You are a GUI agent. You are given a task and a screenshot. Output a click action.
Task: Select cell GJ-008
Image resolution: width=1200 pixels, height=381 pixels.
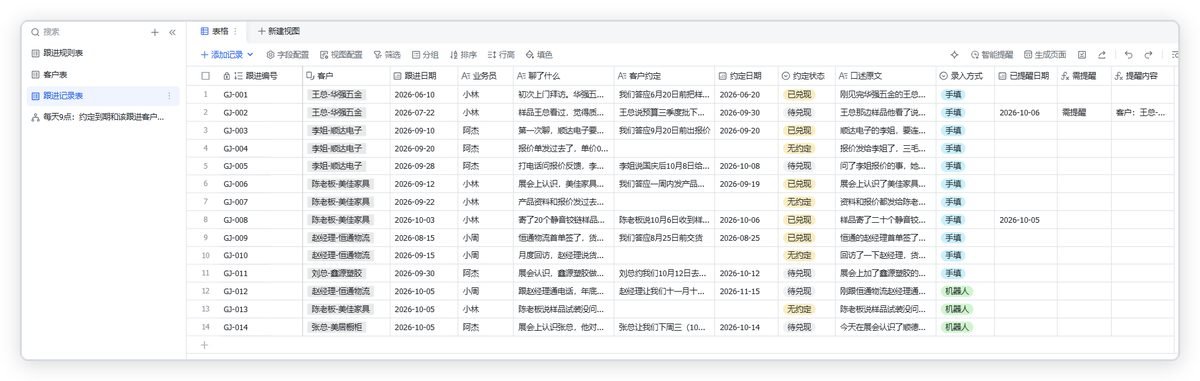(260, 219)
